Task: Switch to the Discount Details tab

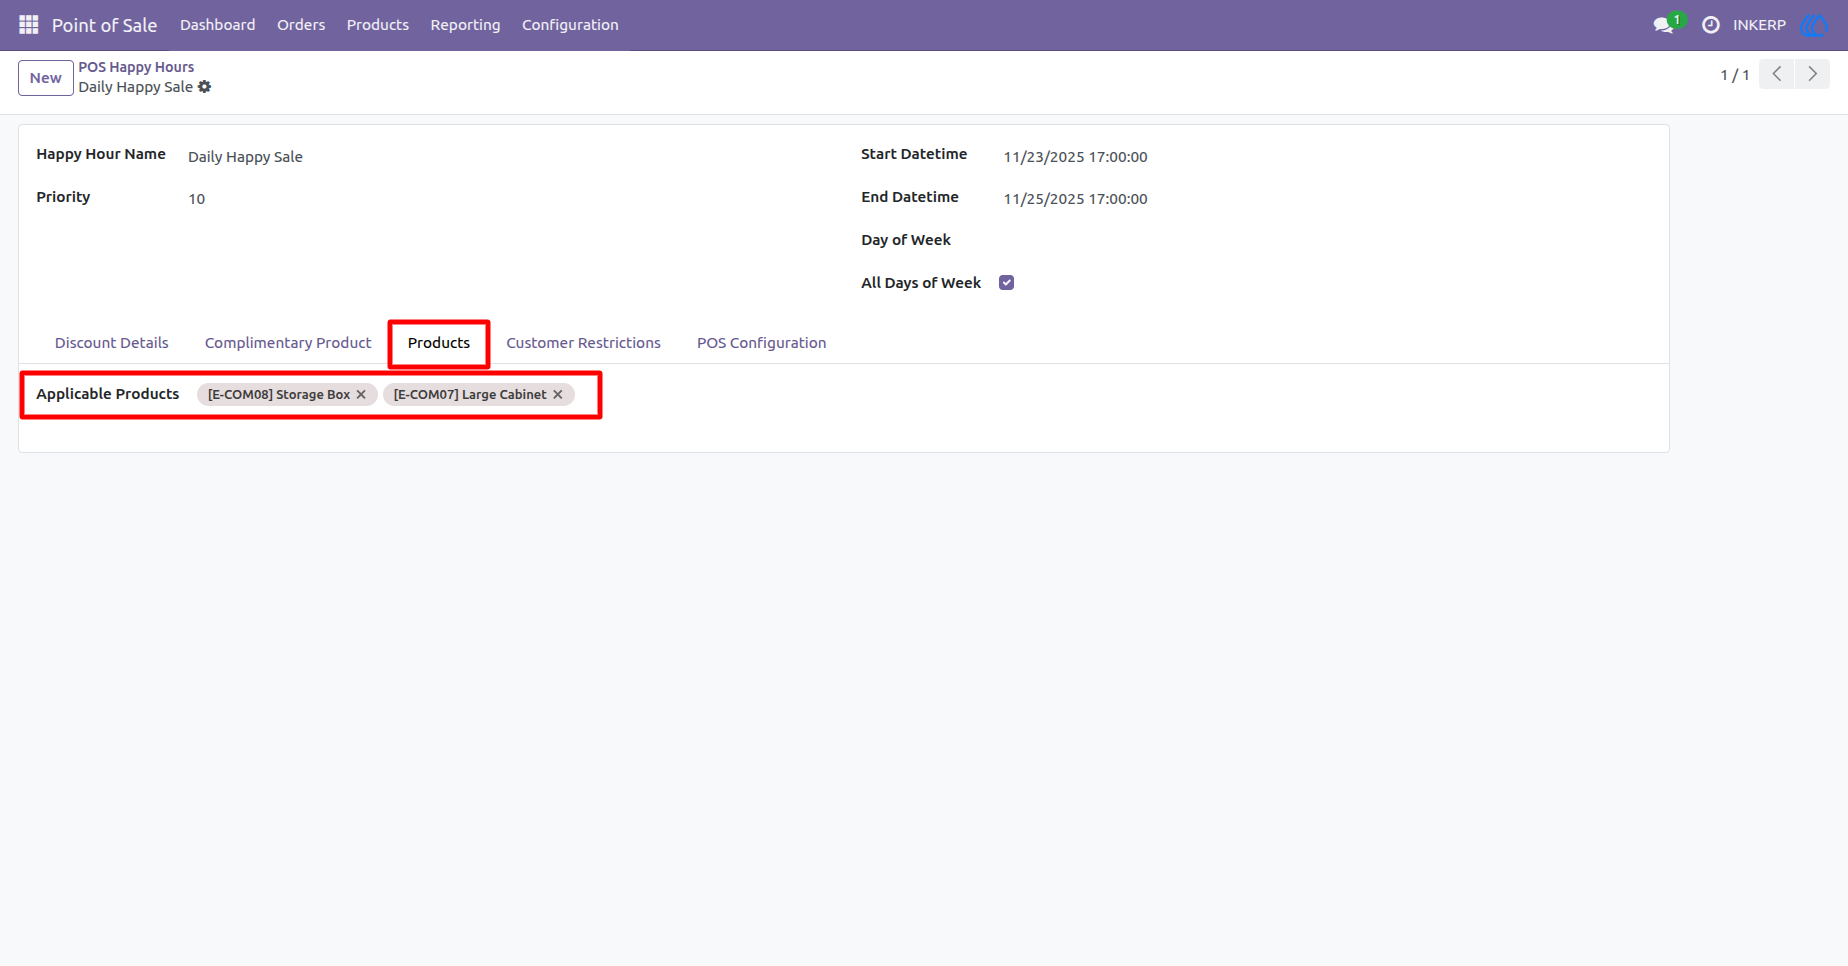Action: coord(112,343)
